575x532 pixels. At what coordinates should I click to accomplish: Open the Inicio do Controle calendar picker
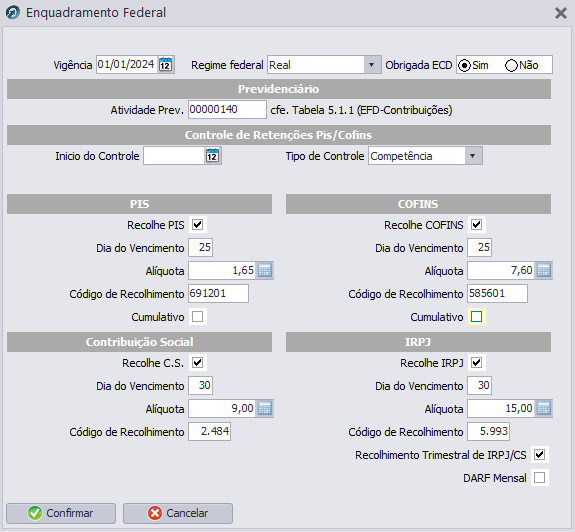212,156
